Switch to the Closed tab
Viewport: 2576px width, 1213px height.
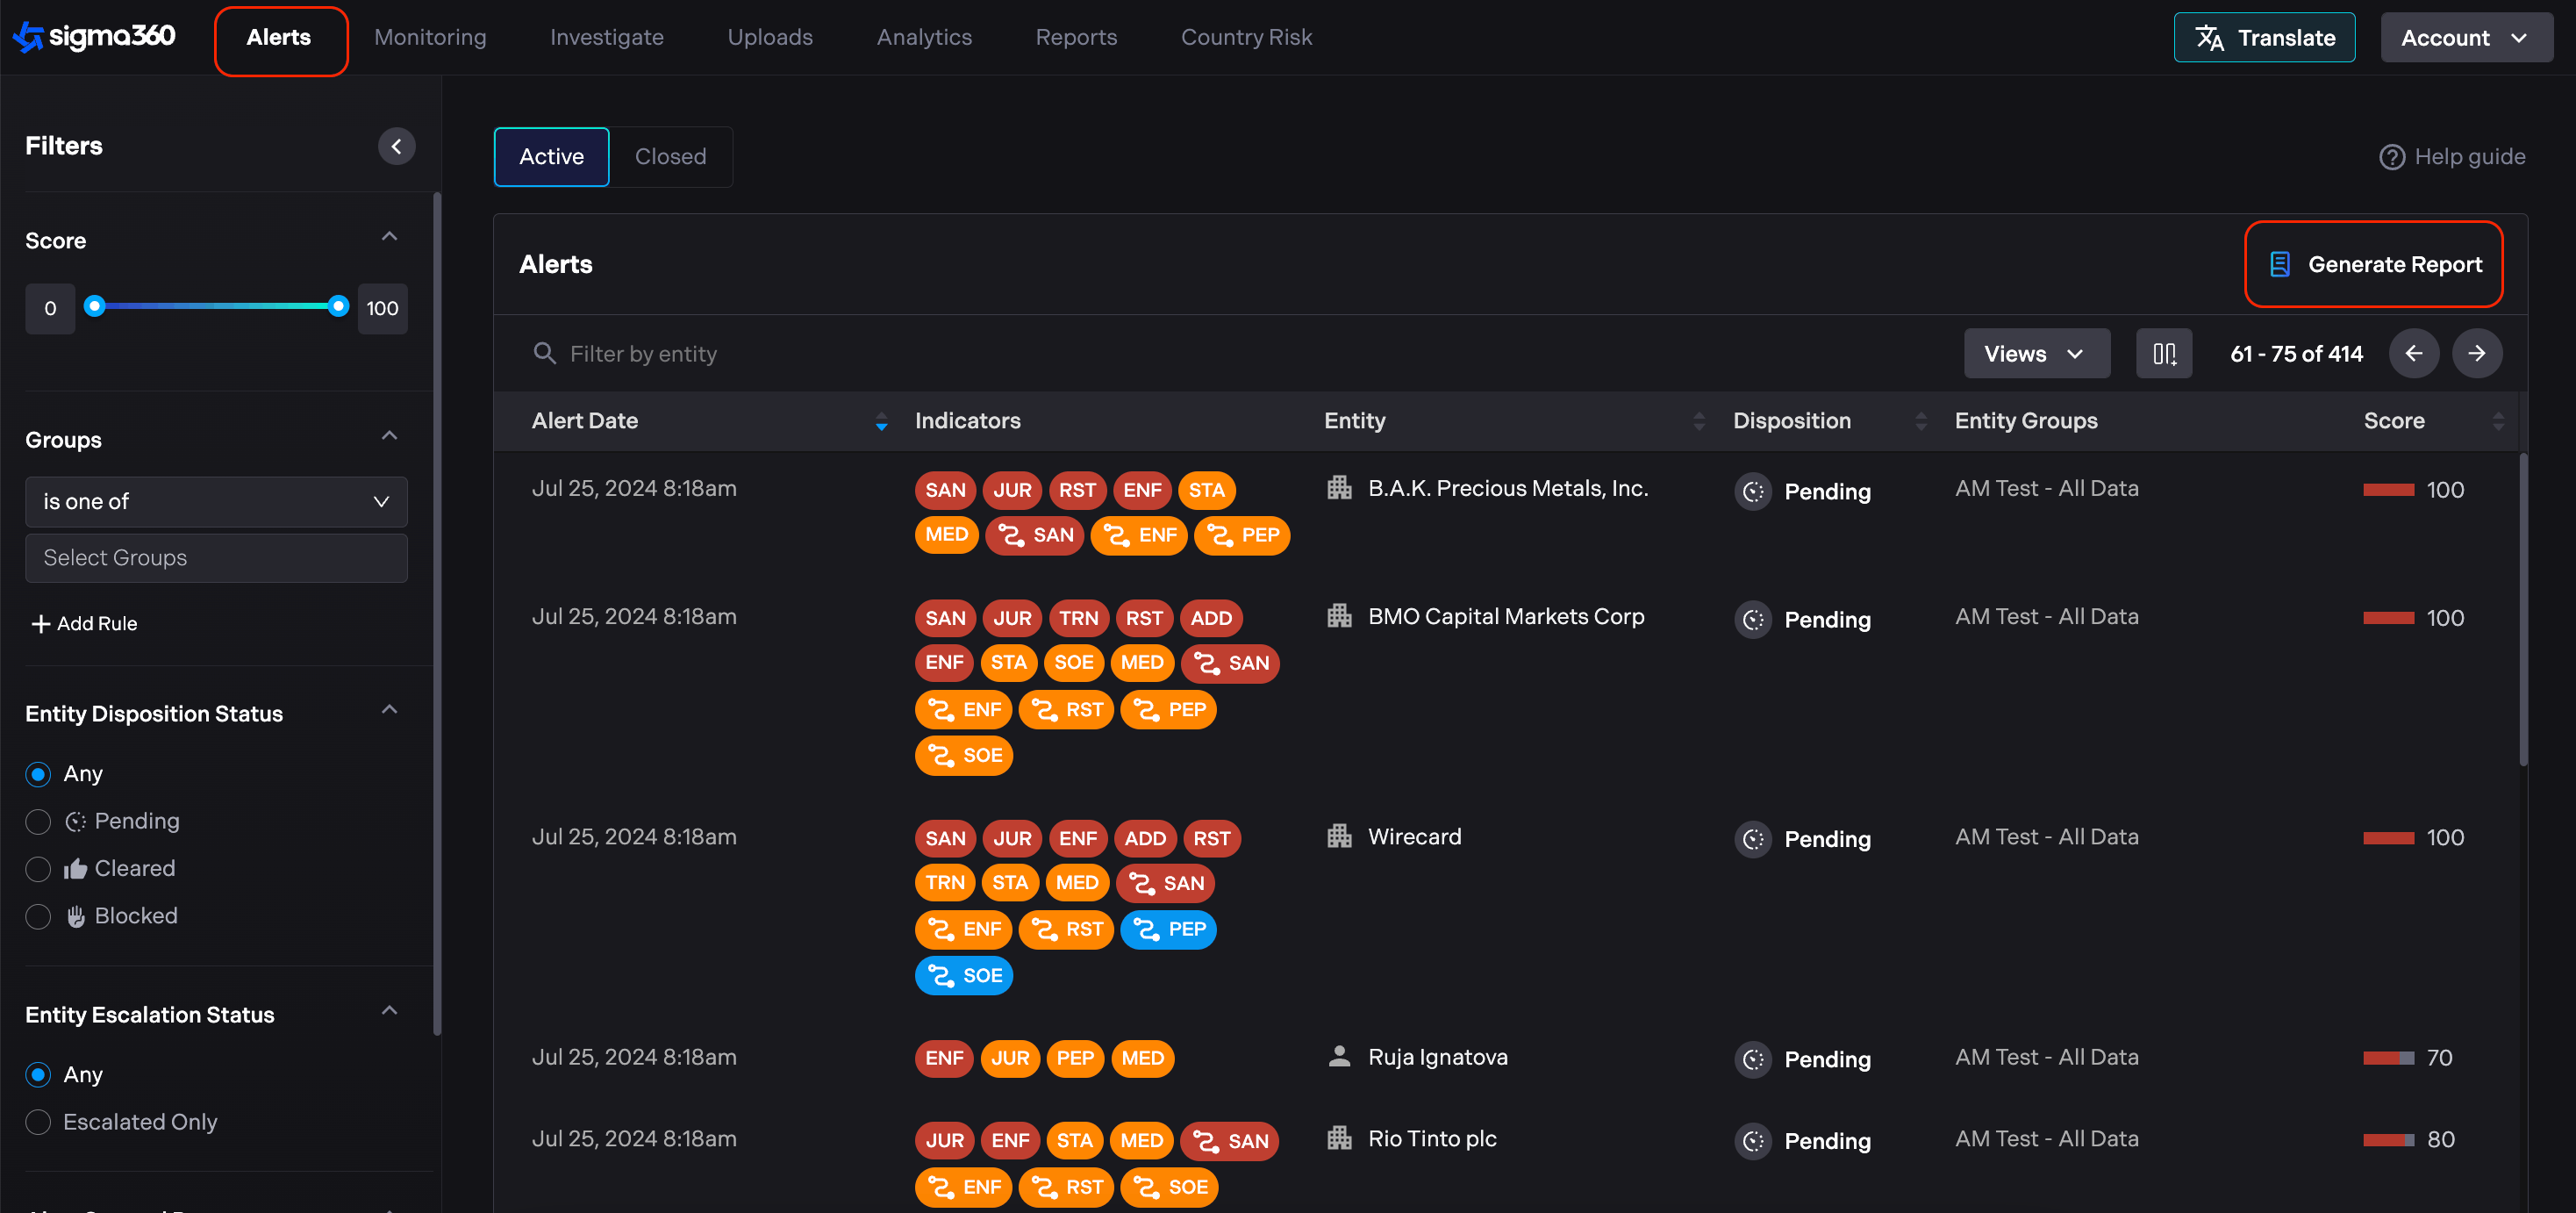(670, 157)
